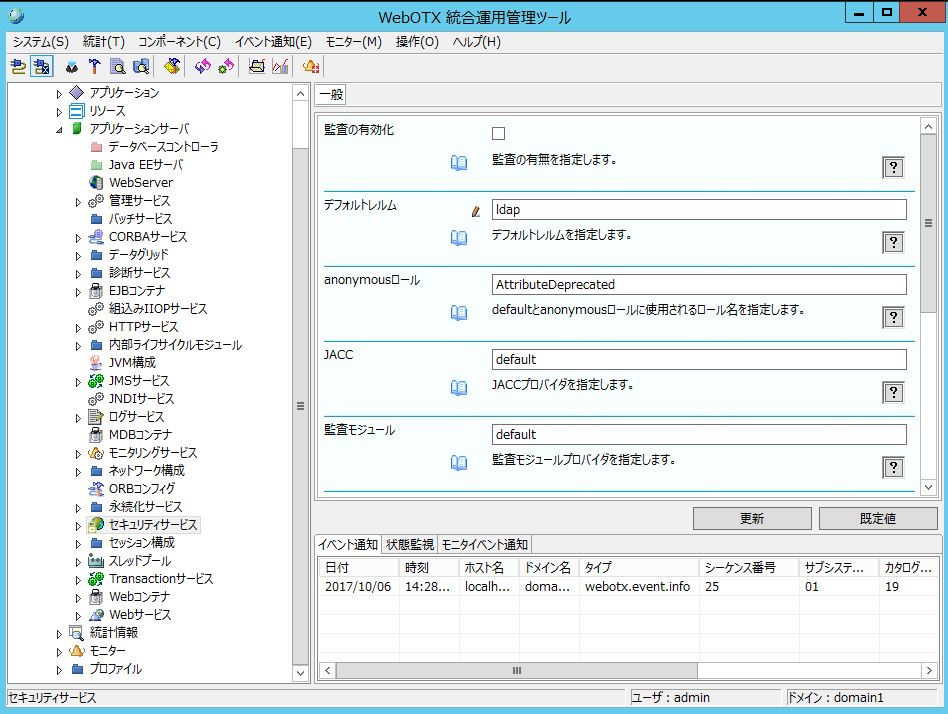Viewport: 948px width, 714px height.
Task: Expand the 統計情報 tree node
Action: 59,633
